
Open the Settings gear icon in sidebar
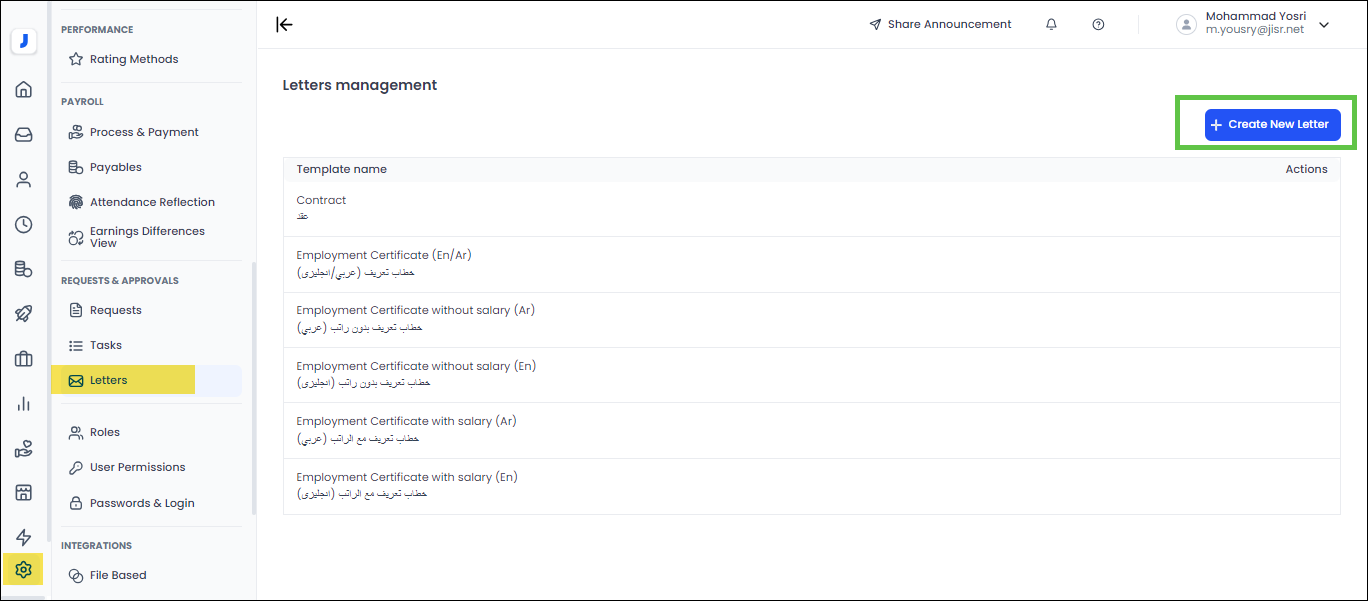pyautogui.click(x=23, y=569)
